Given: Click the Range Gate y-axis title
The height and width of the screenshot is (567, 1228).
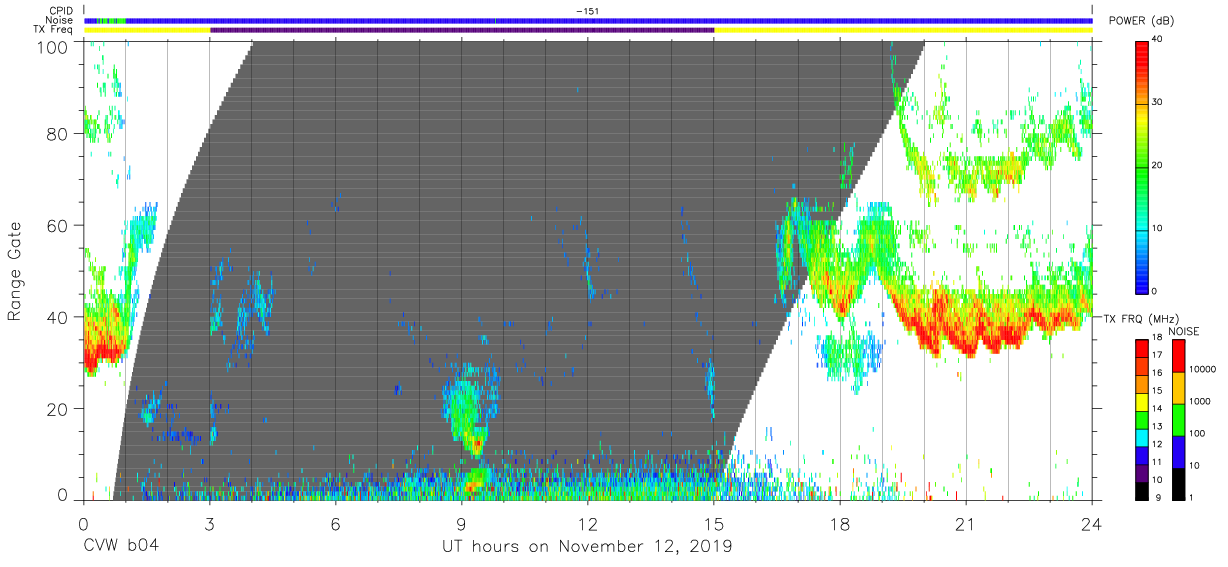Looking at the screenshot, I should (15, 271).
